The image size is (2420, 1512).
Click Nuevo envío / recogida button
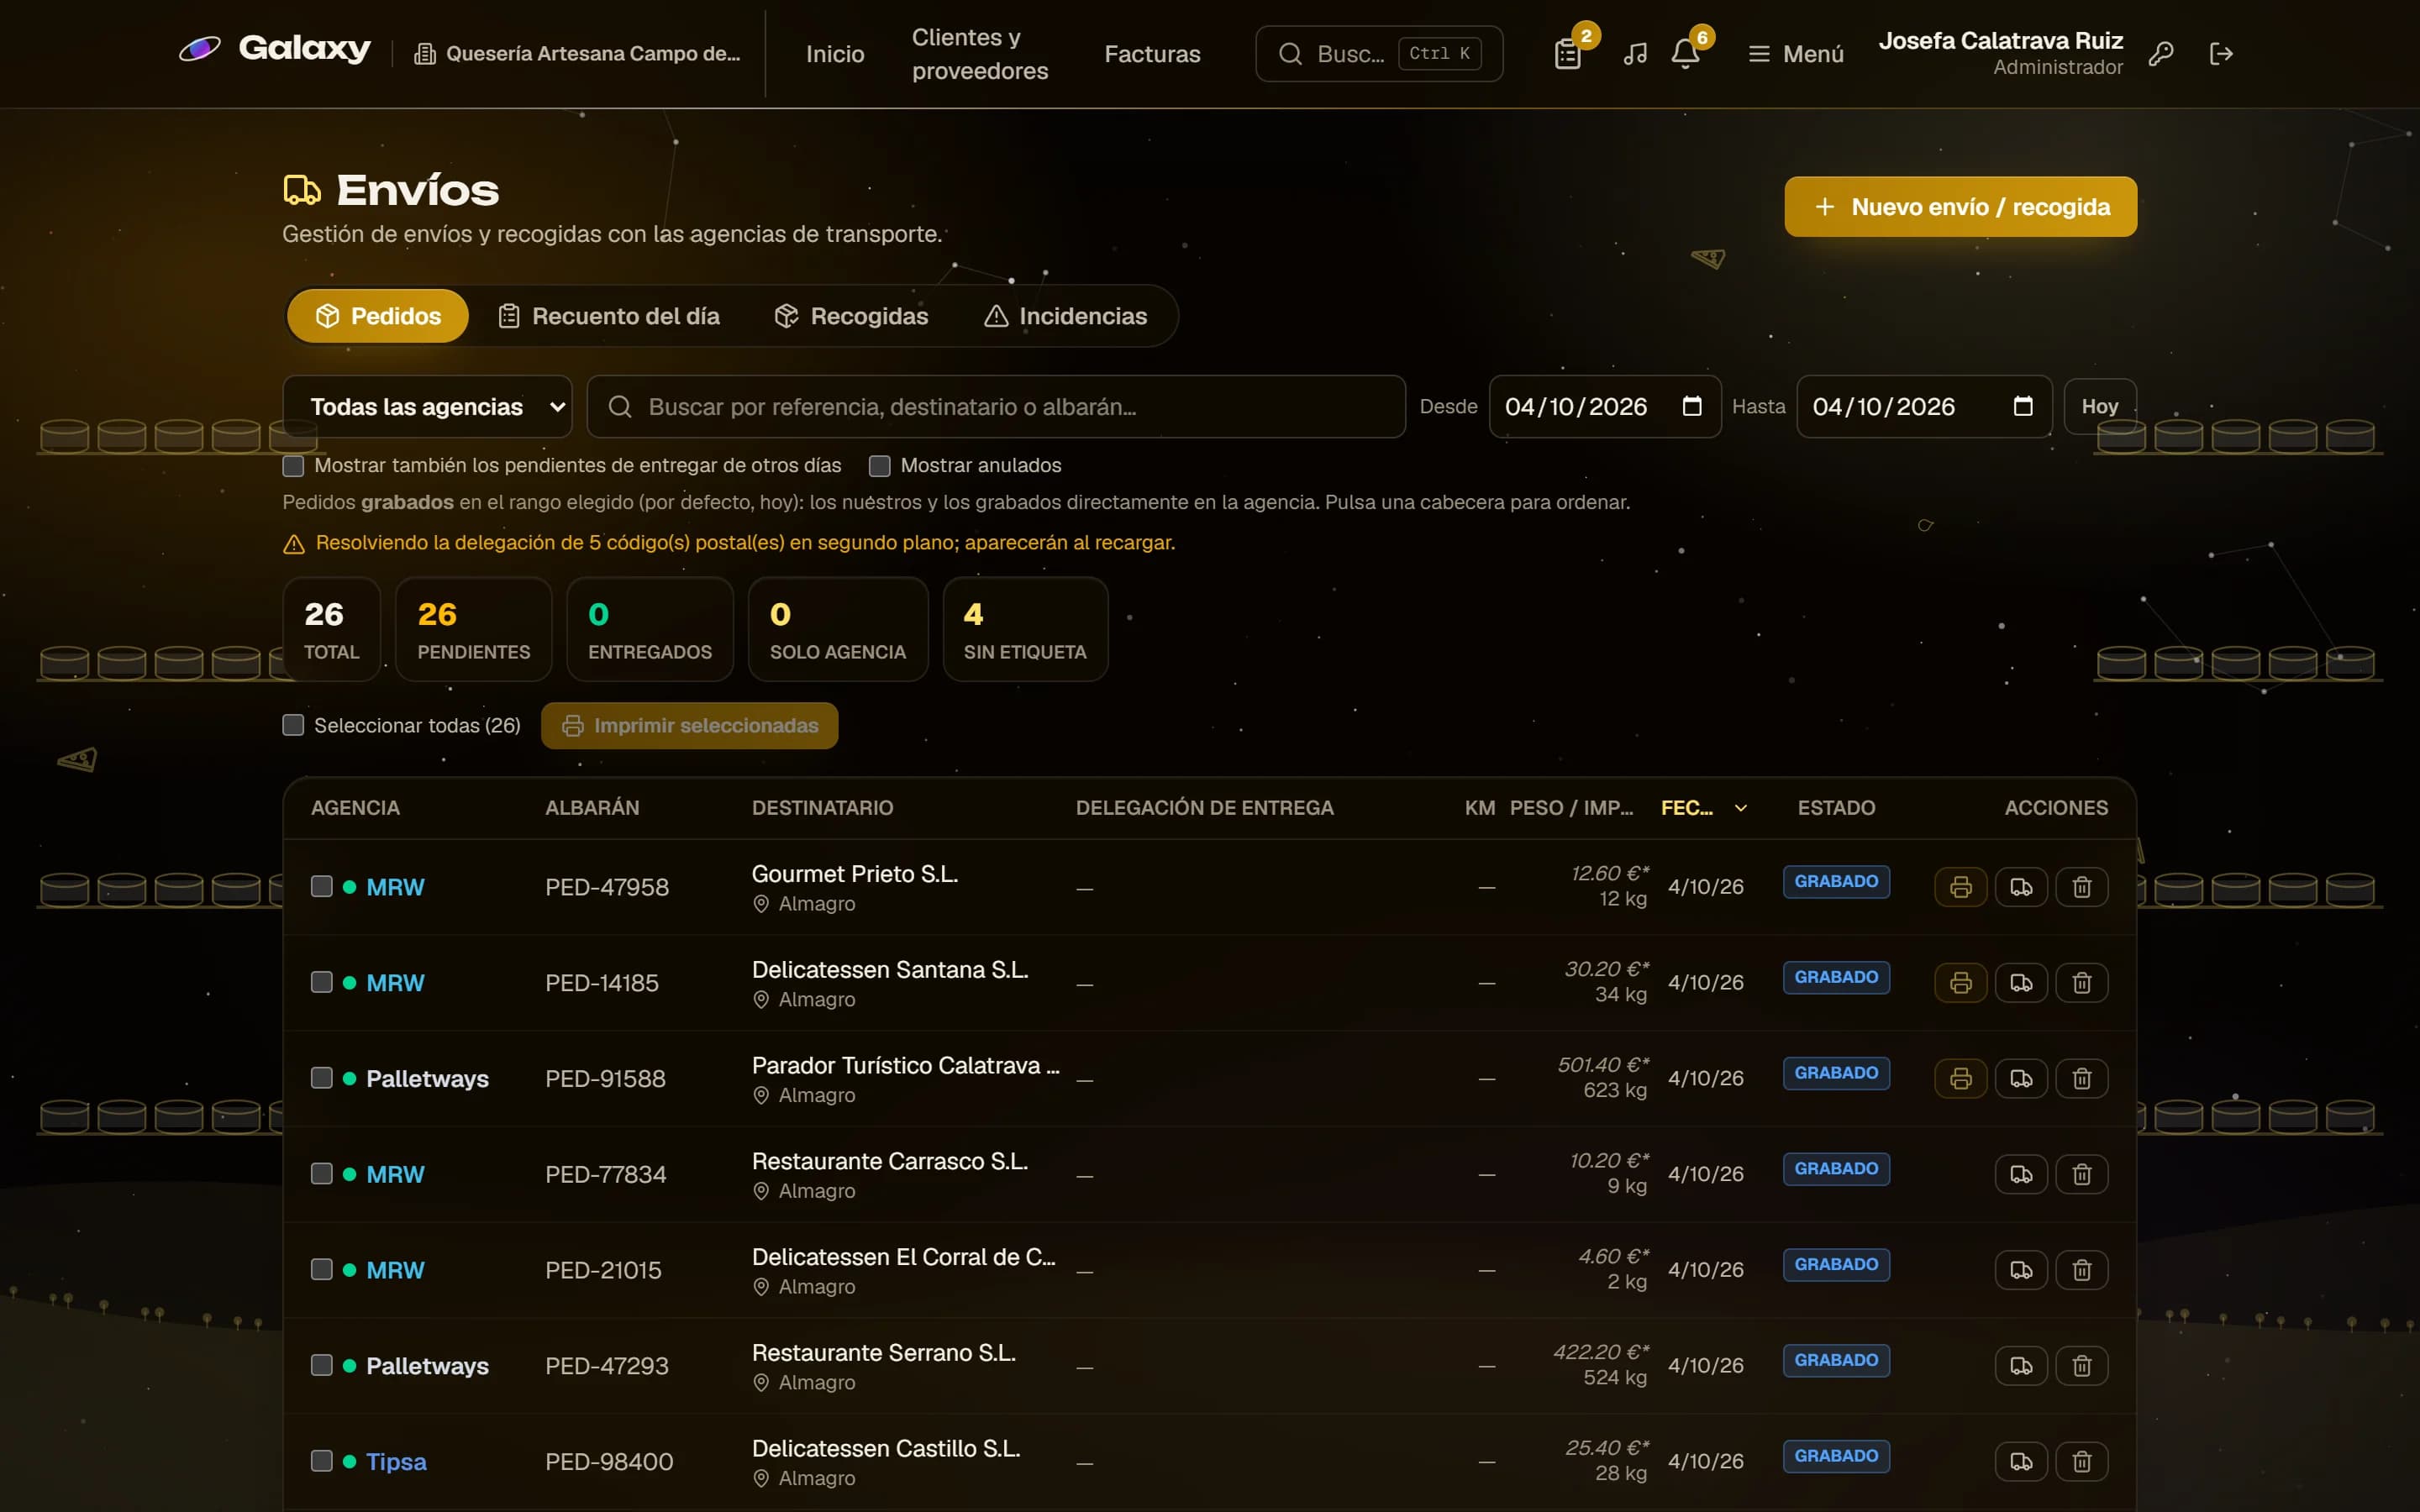tap(1960, 207)
